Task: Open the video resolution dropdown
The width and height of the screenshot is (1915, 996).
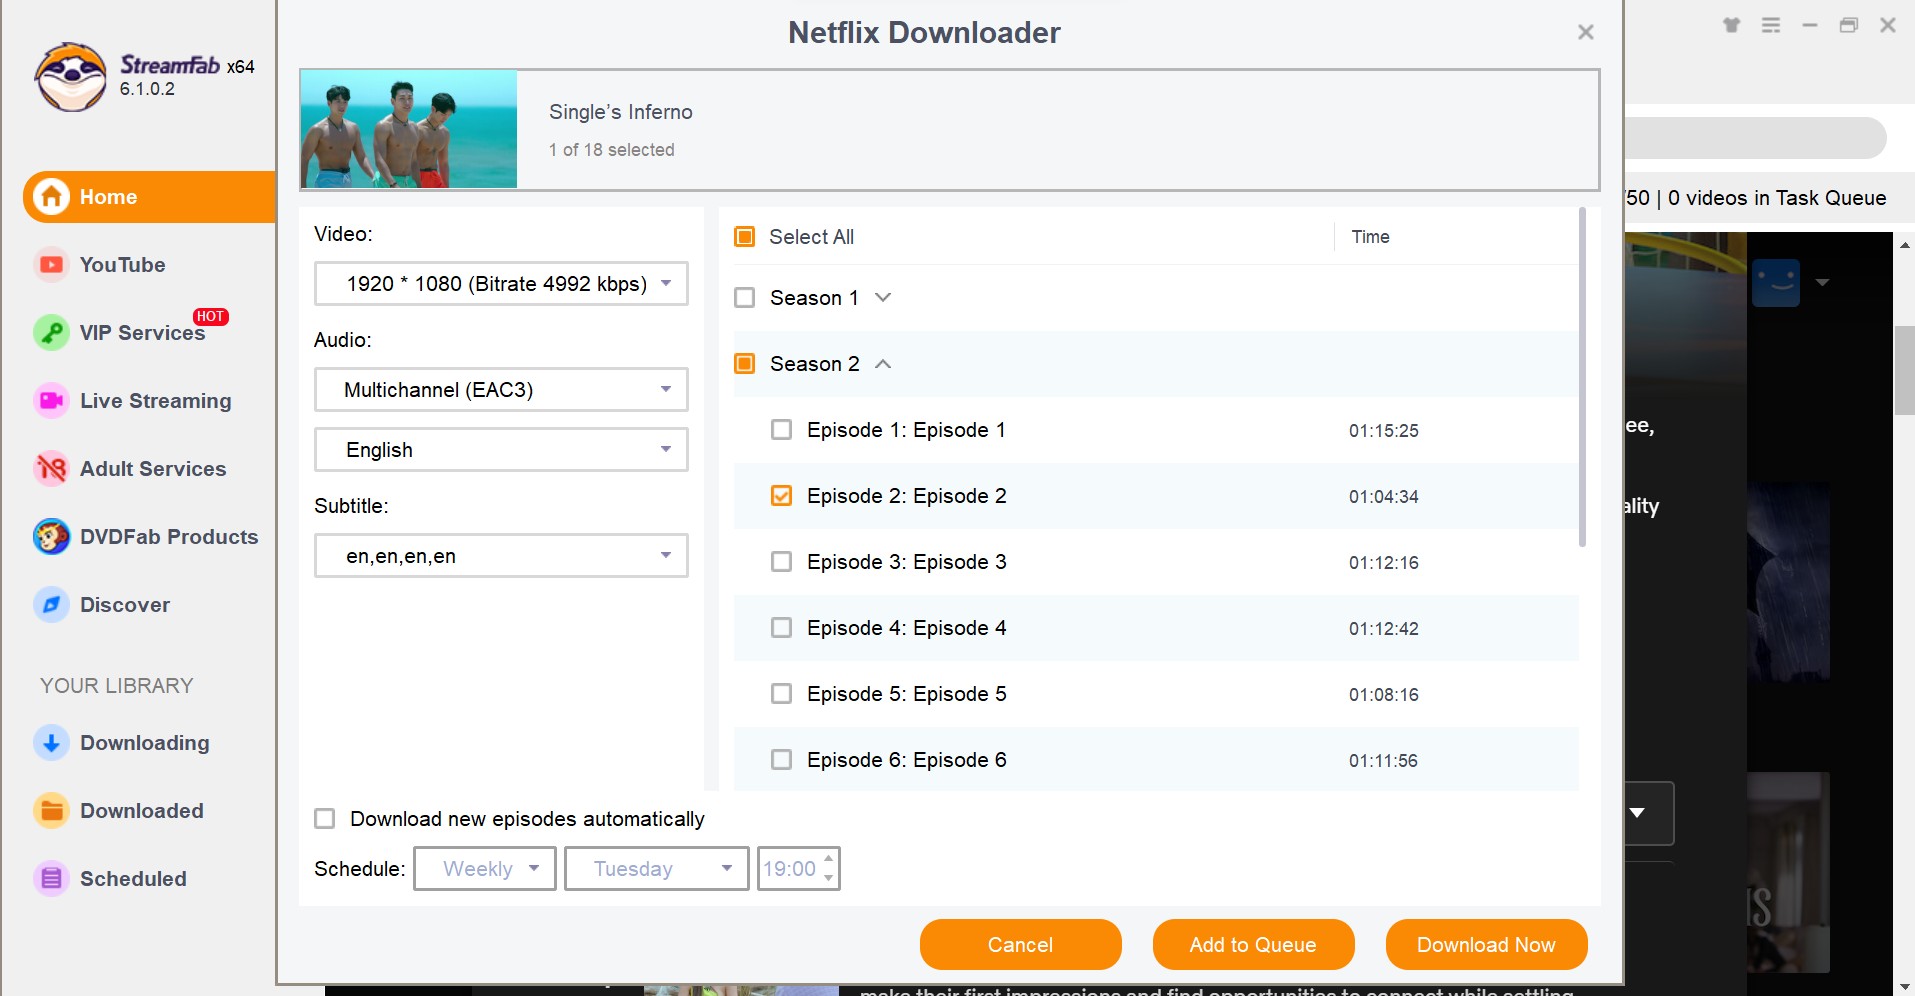Action: 501,284
